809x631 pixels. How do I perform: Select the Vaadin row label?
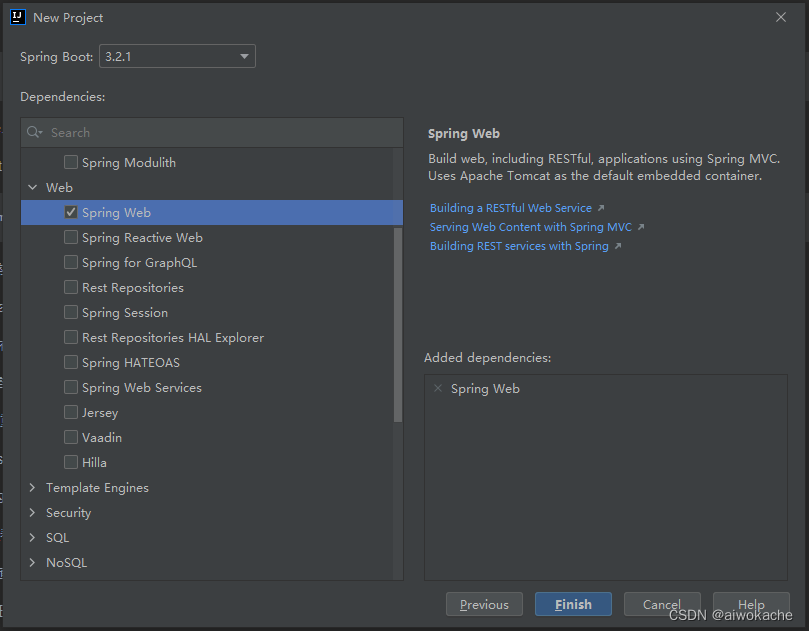(x=102, y=438)
